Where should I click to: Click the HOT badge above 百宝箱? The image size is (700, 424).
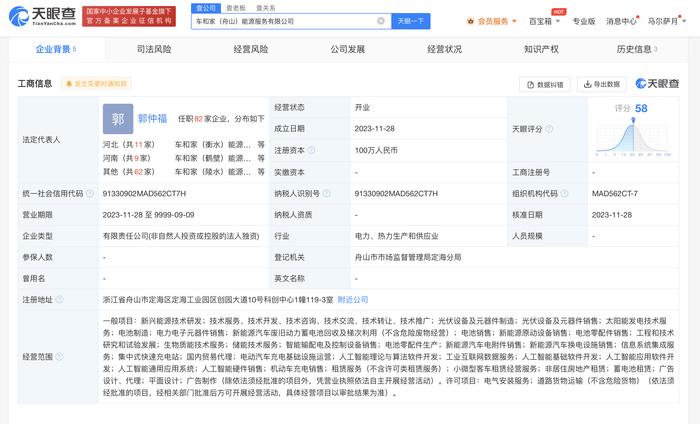pos(558,12)
